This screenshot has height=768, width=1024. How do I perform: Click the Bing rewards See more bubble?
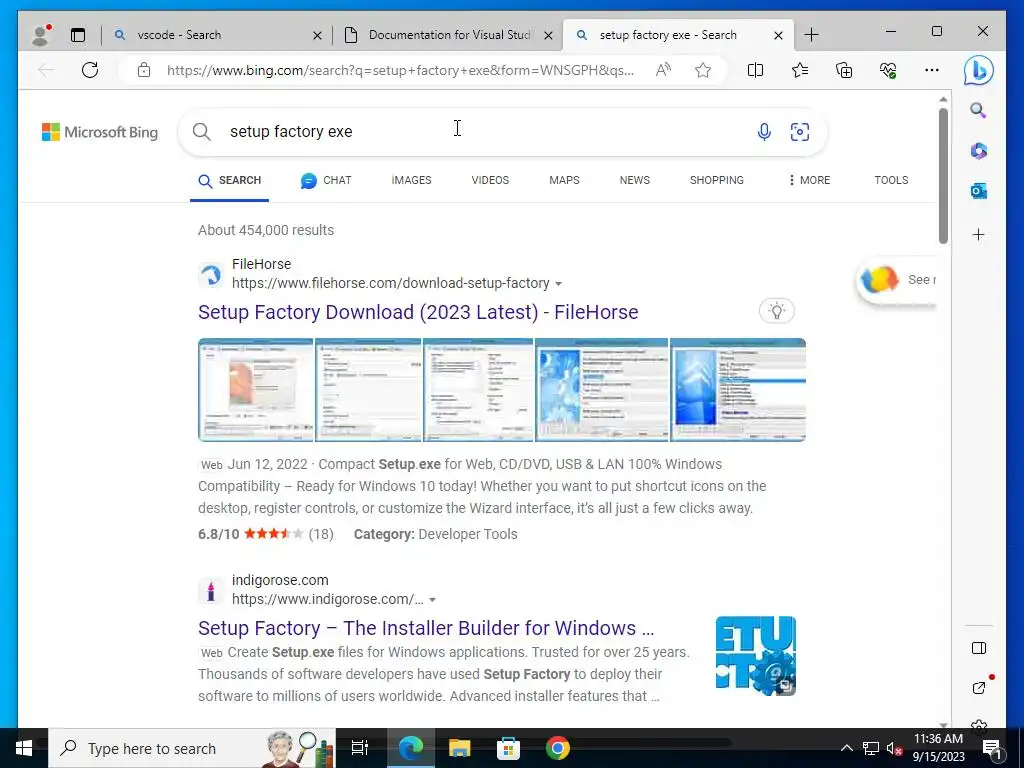pos(897,280)
